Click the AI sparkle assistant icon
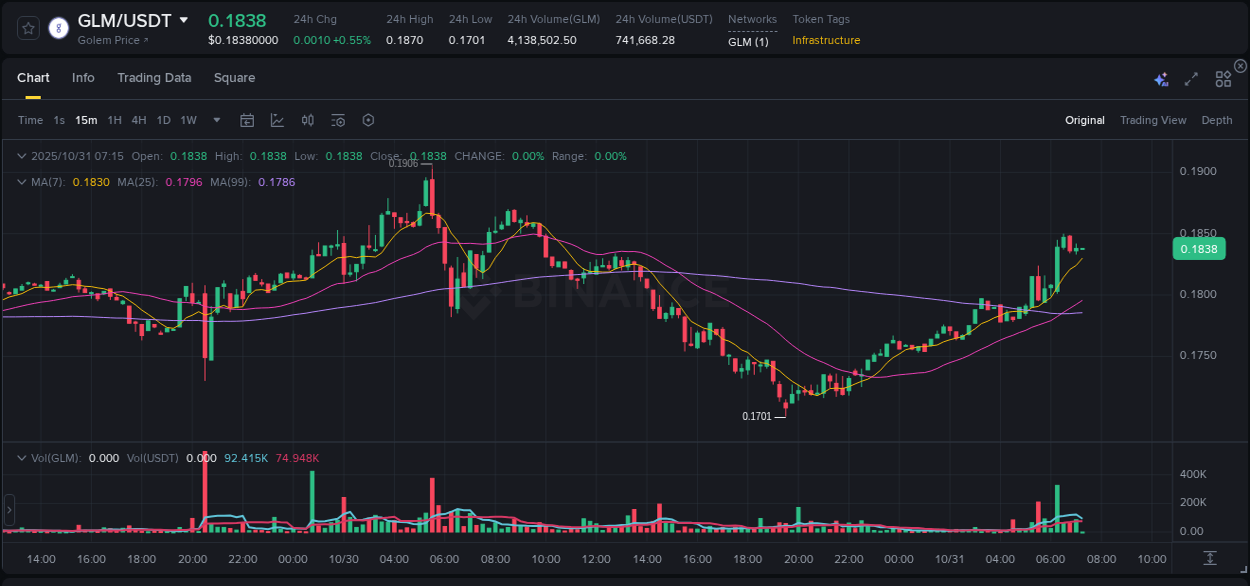 click(x=1160, y=78)
